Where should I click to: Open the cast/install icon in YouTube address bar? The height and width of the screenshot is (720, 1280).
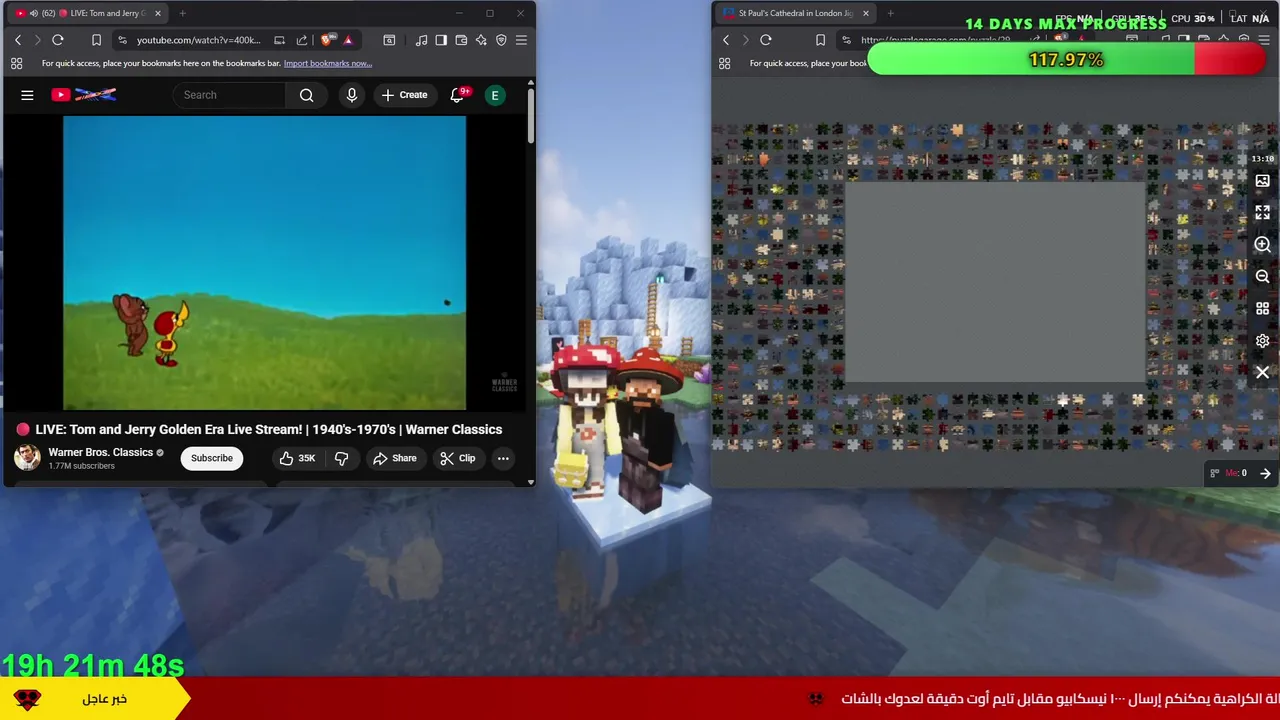[280, 40]
